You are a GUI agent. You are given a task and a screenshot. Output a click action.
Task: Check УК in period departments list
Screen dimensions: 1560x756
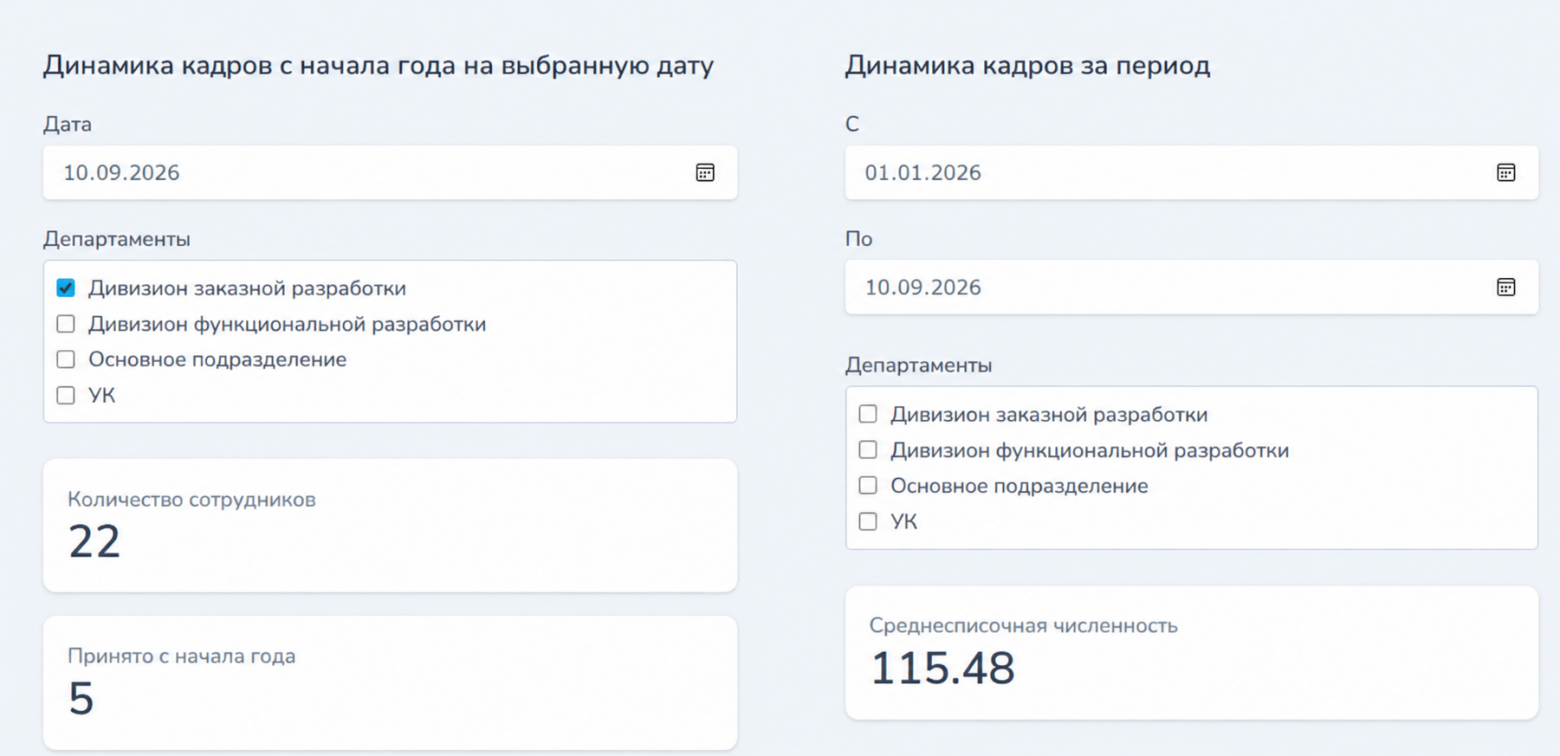coord(868,521)
